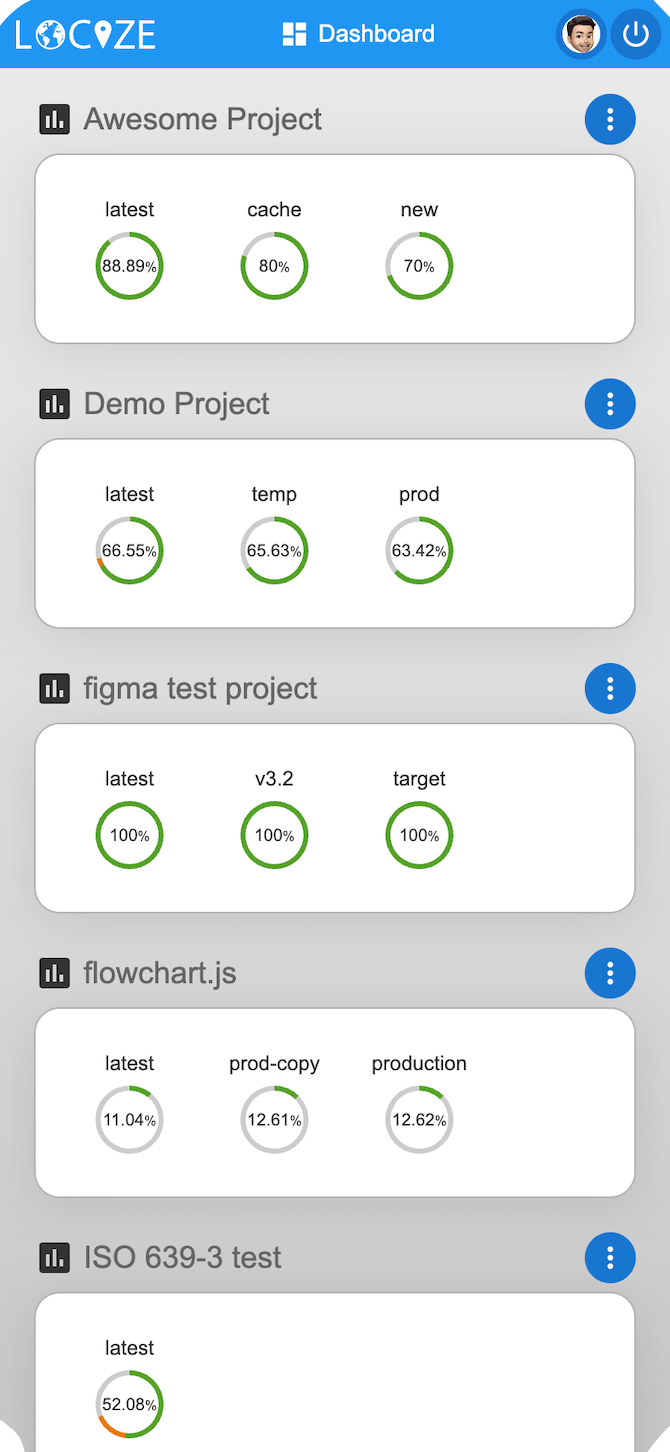
Task: Click the locize logo in the header
Action: click(84, 33)
